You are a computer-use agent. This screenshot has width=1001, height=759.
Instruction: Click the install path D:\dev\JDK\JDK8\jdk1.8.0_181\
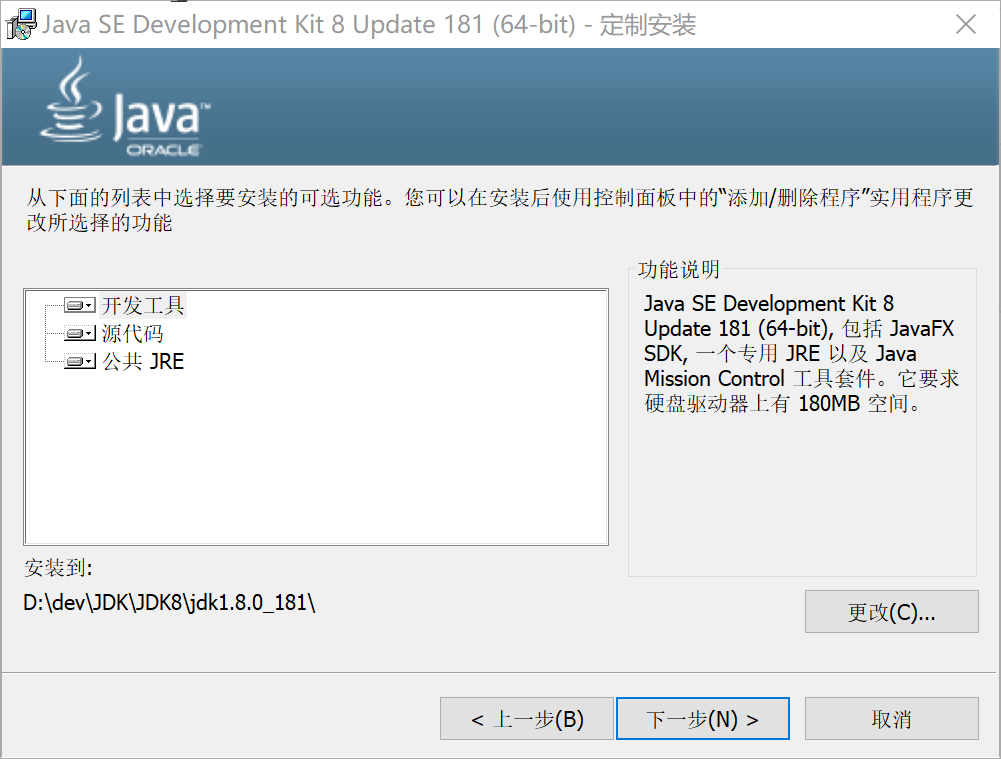tap(170, 603)
